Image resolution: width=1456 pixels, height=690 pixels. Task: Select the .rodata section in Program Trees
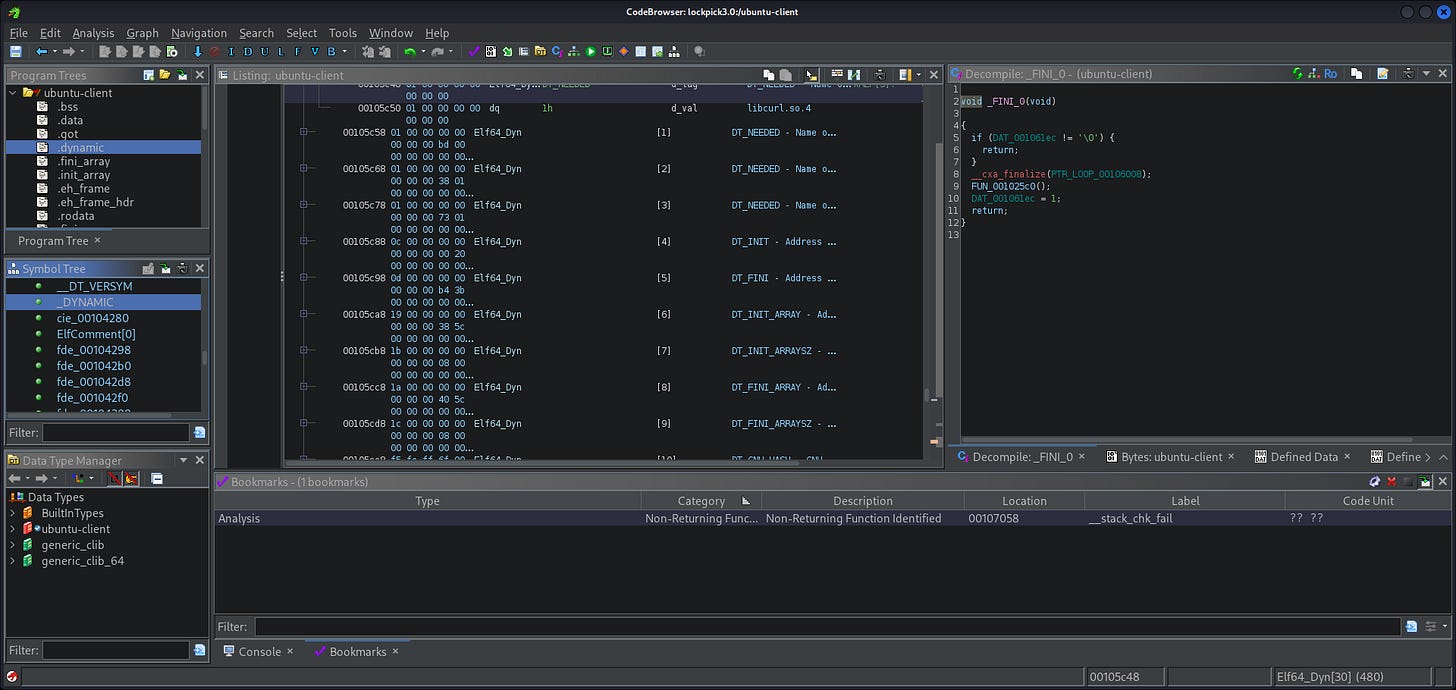[x=75, y=215]
